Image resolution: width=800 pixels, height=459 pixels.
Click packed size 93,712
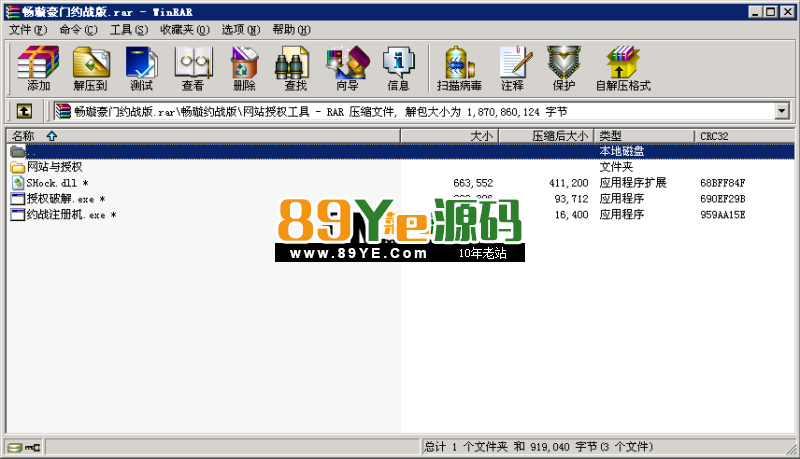click(571, 199)
